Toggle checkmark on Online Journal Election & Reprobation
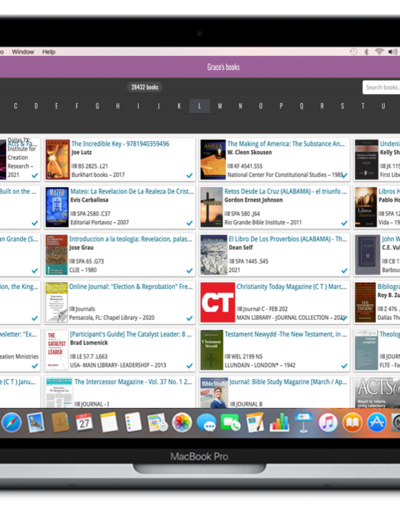Image resolution: width=400 pixels, height=516 pixels. pyautogui.click(x=189, y=318)
